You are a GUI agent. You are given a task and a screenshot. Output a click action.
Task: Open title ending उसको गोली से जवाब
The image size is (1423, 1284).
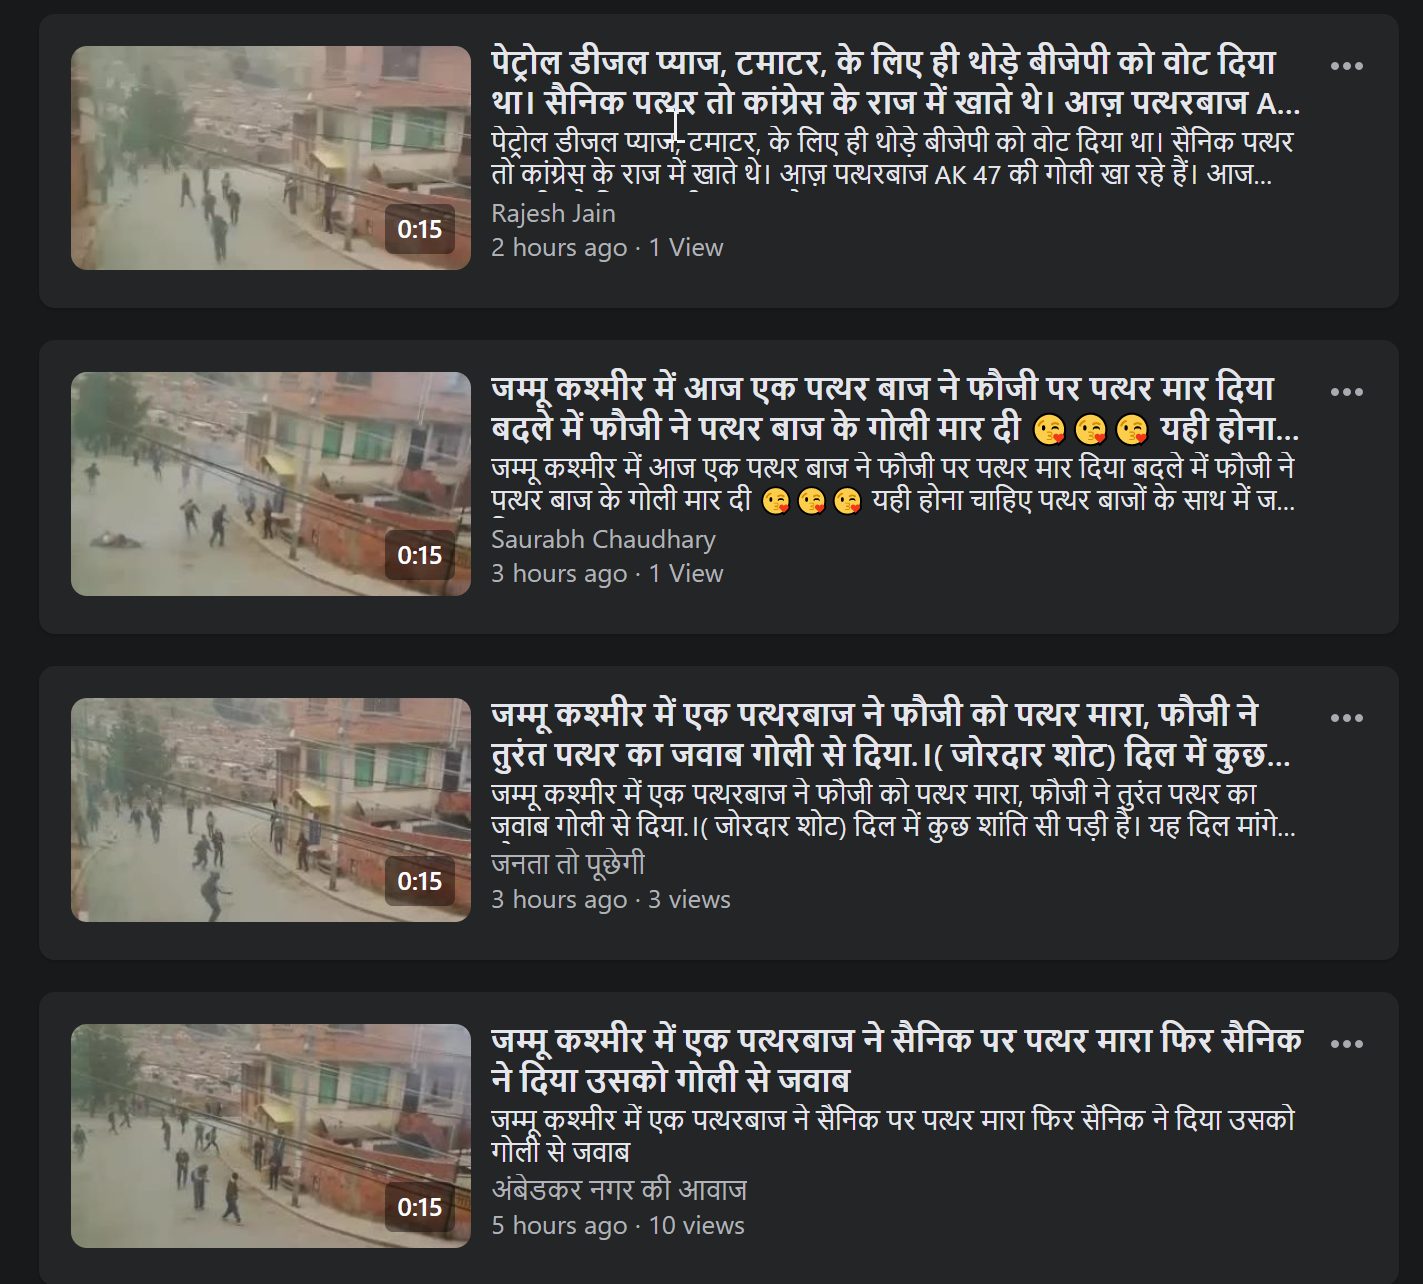(897, 1060)
